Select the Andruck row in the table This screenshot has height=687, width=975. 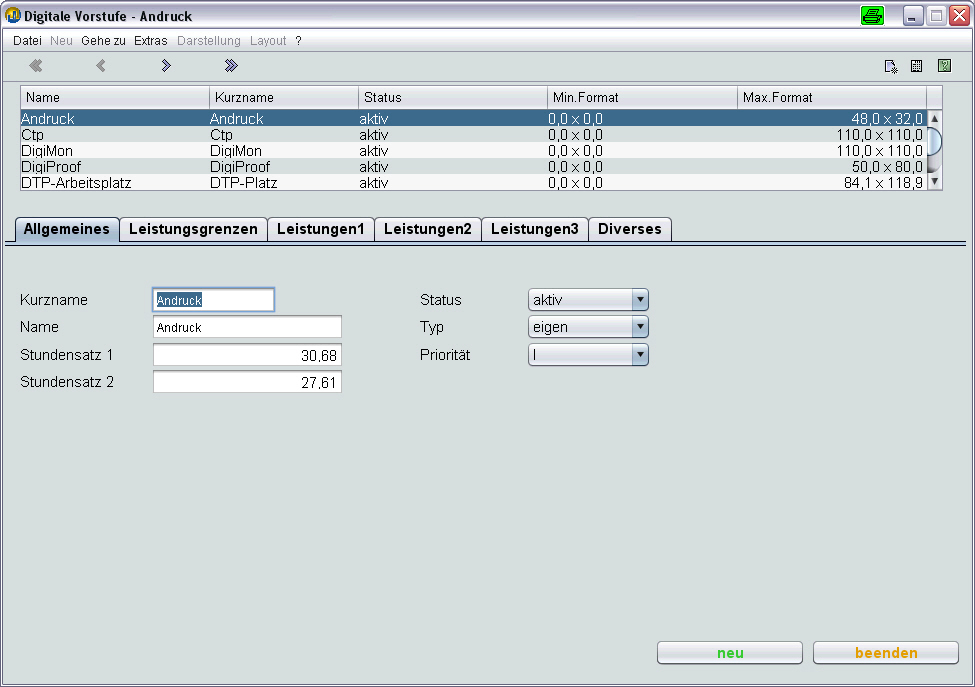coord(474,118)
